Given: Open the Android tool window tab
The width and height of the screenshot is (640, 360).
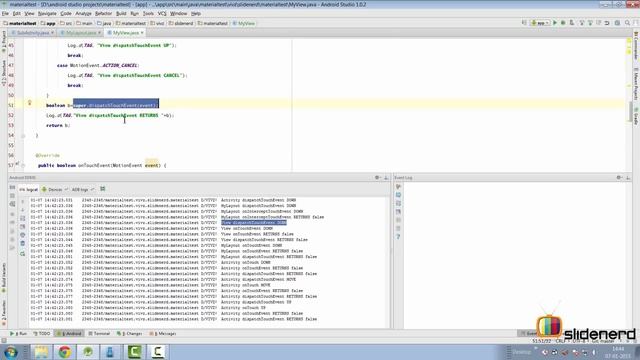Looking at the screenshot, I should point(70,333).
